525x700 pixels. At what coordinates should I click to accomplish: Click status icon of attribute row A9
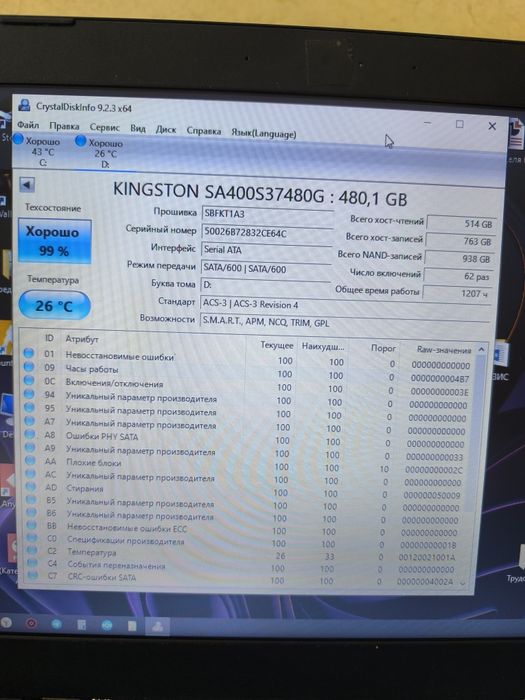click(x=30, y=447)
